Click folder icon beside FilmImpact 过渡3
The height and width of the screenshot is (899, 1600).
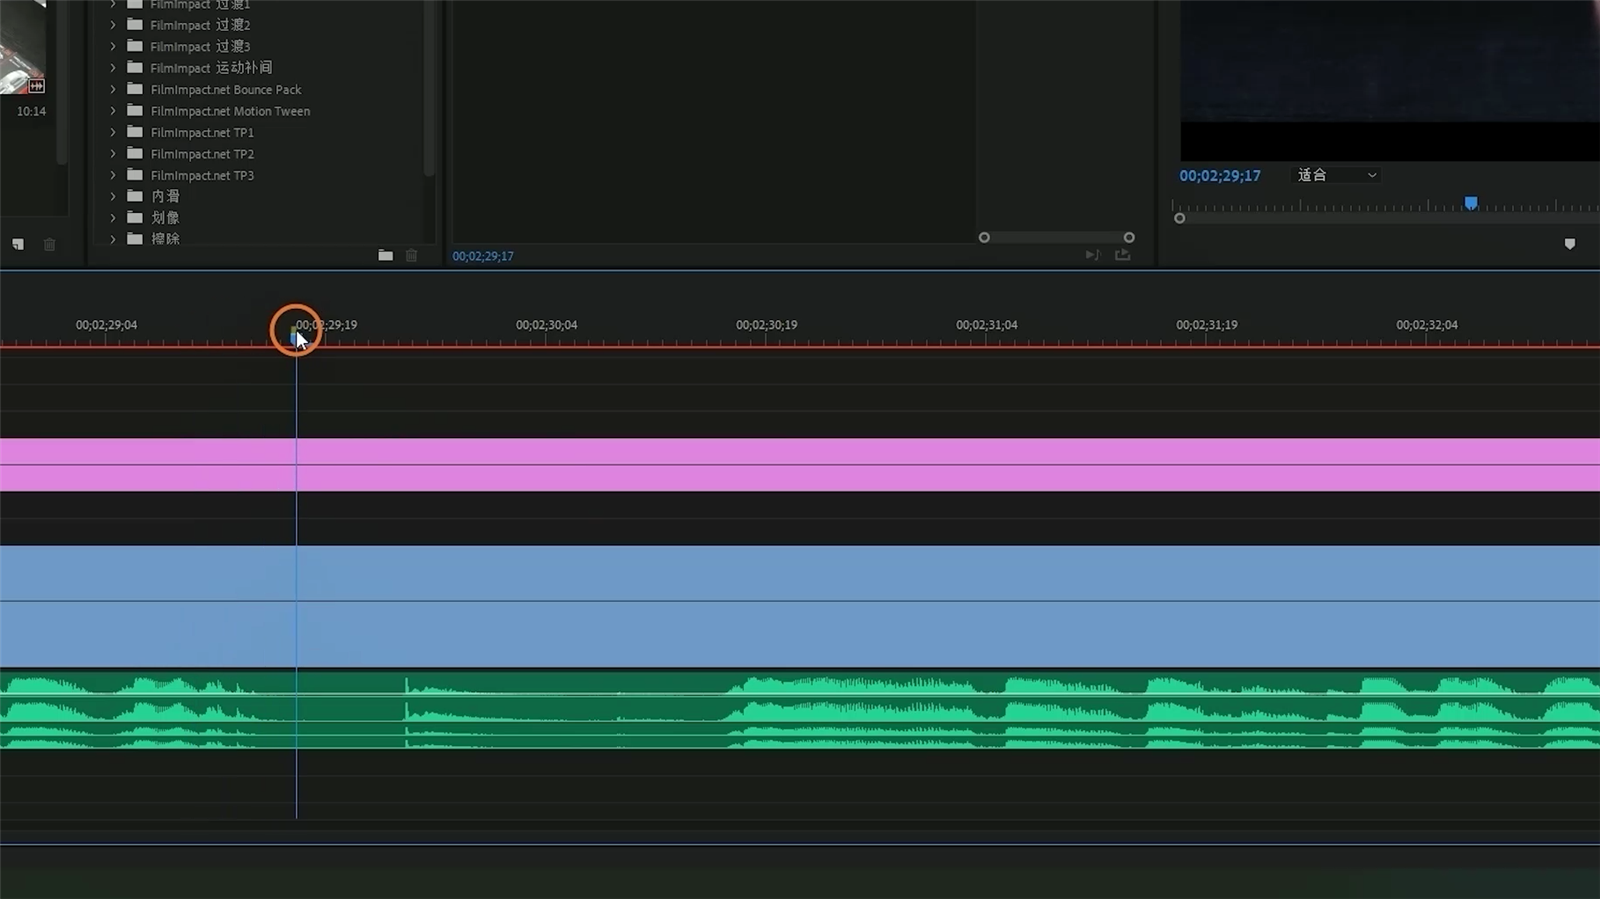tap(135, 46)
